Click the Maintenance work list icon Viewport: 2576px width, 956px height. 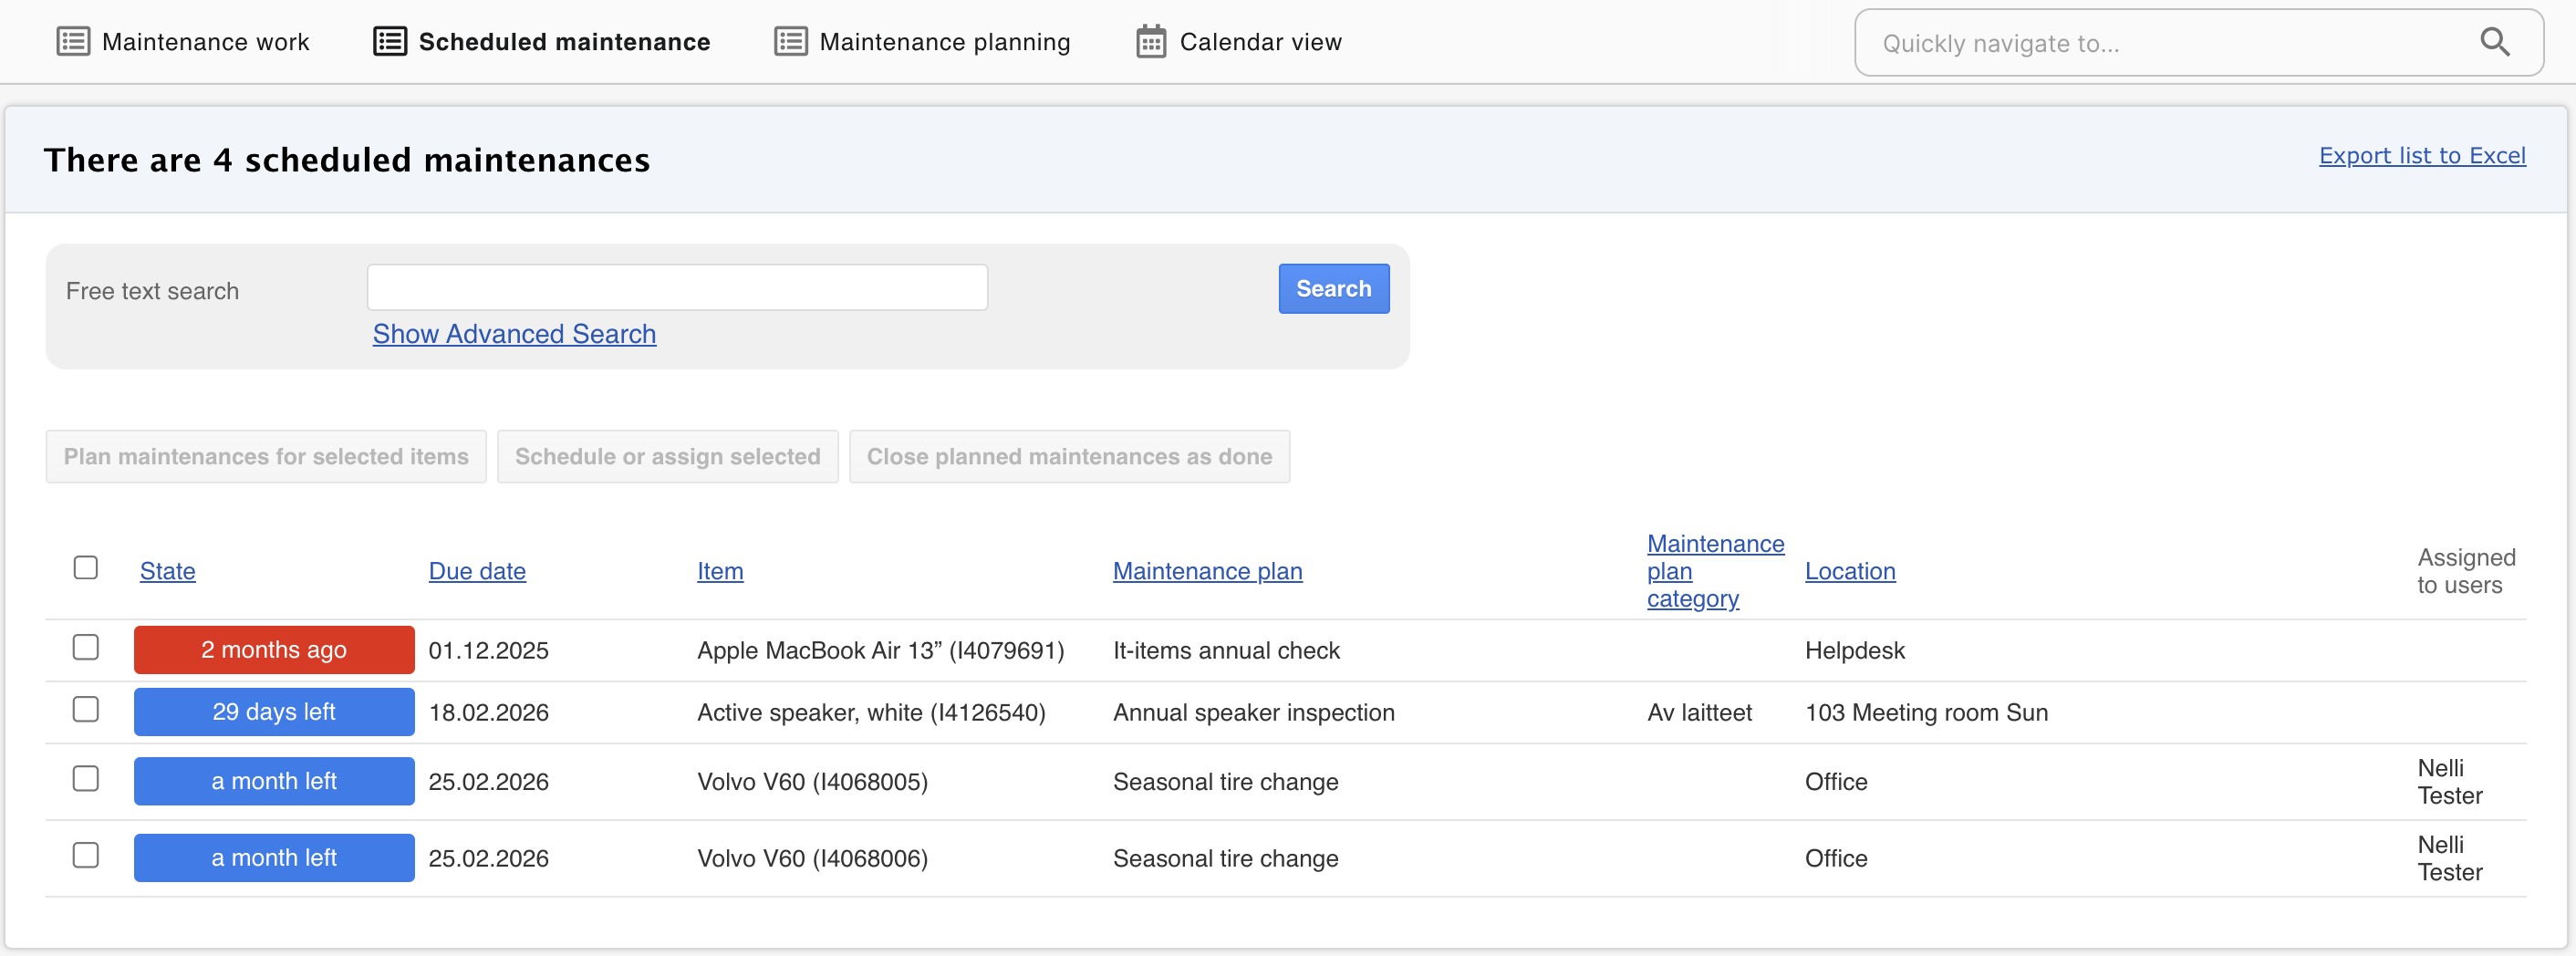pyautogui.click(x=72, y=42)
